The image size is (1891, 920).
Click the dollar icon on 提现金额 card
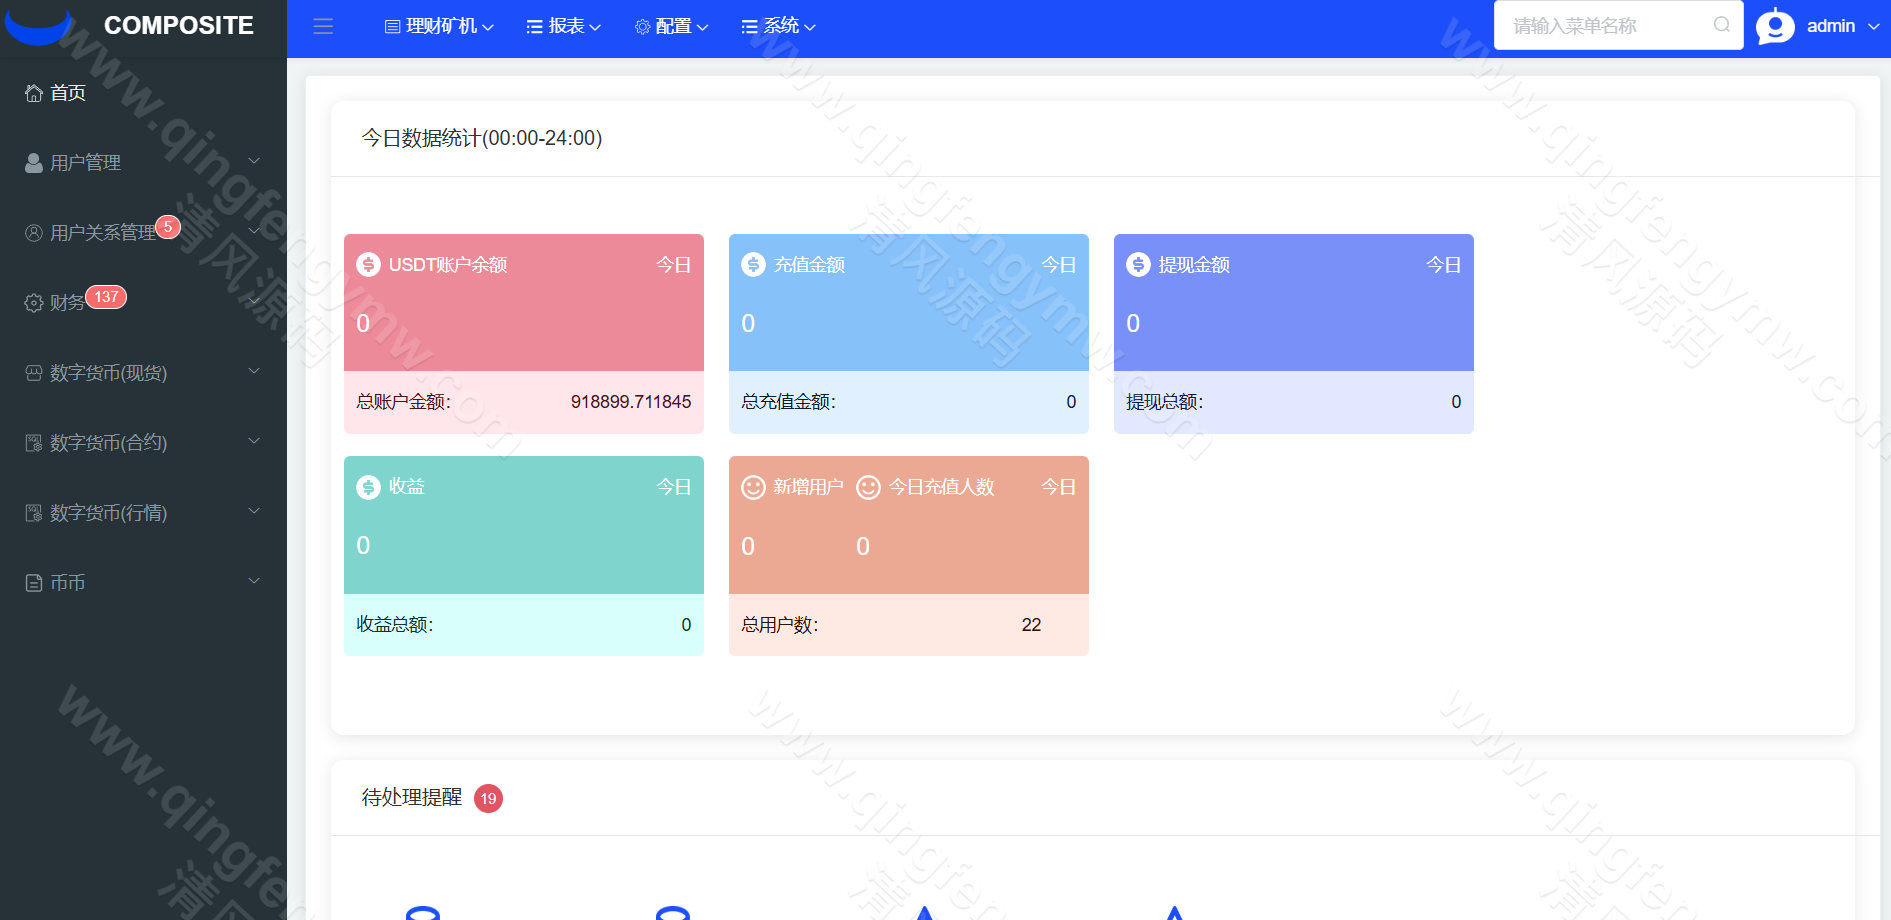[x=1136, y=264]
